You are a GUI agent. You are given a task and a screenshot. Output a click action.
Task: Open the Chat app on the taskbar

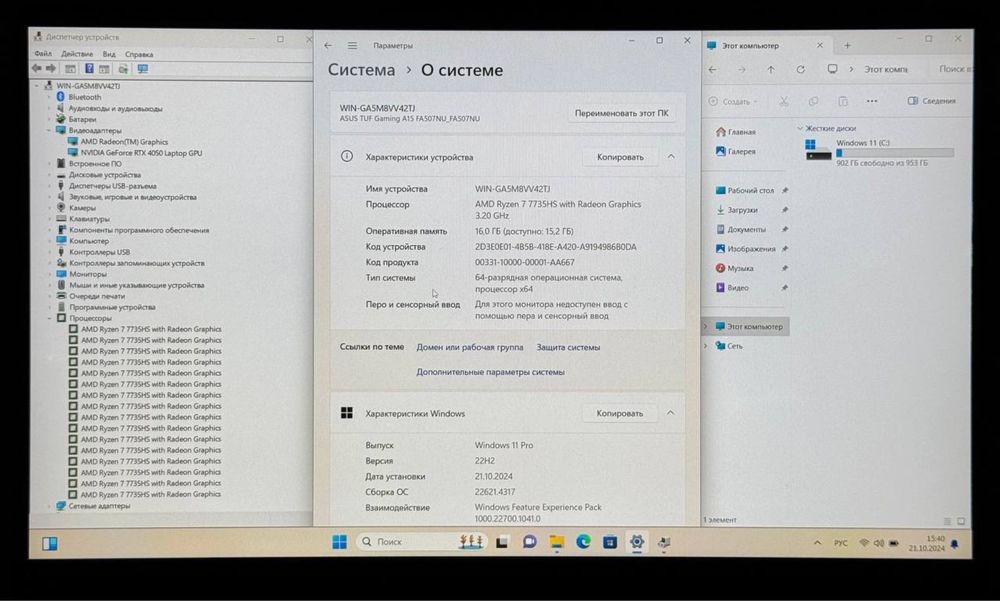(529, 542)
